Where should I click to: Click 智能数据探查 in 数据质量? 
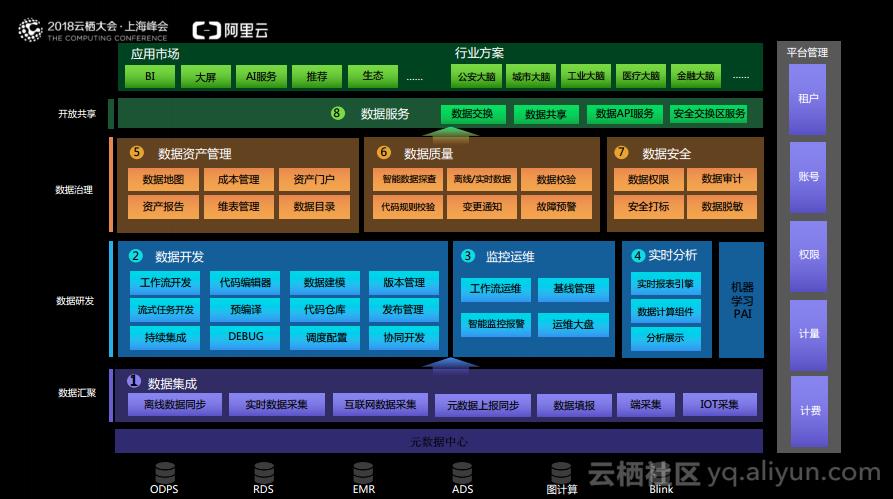[408, 179]
